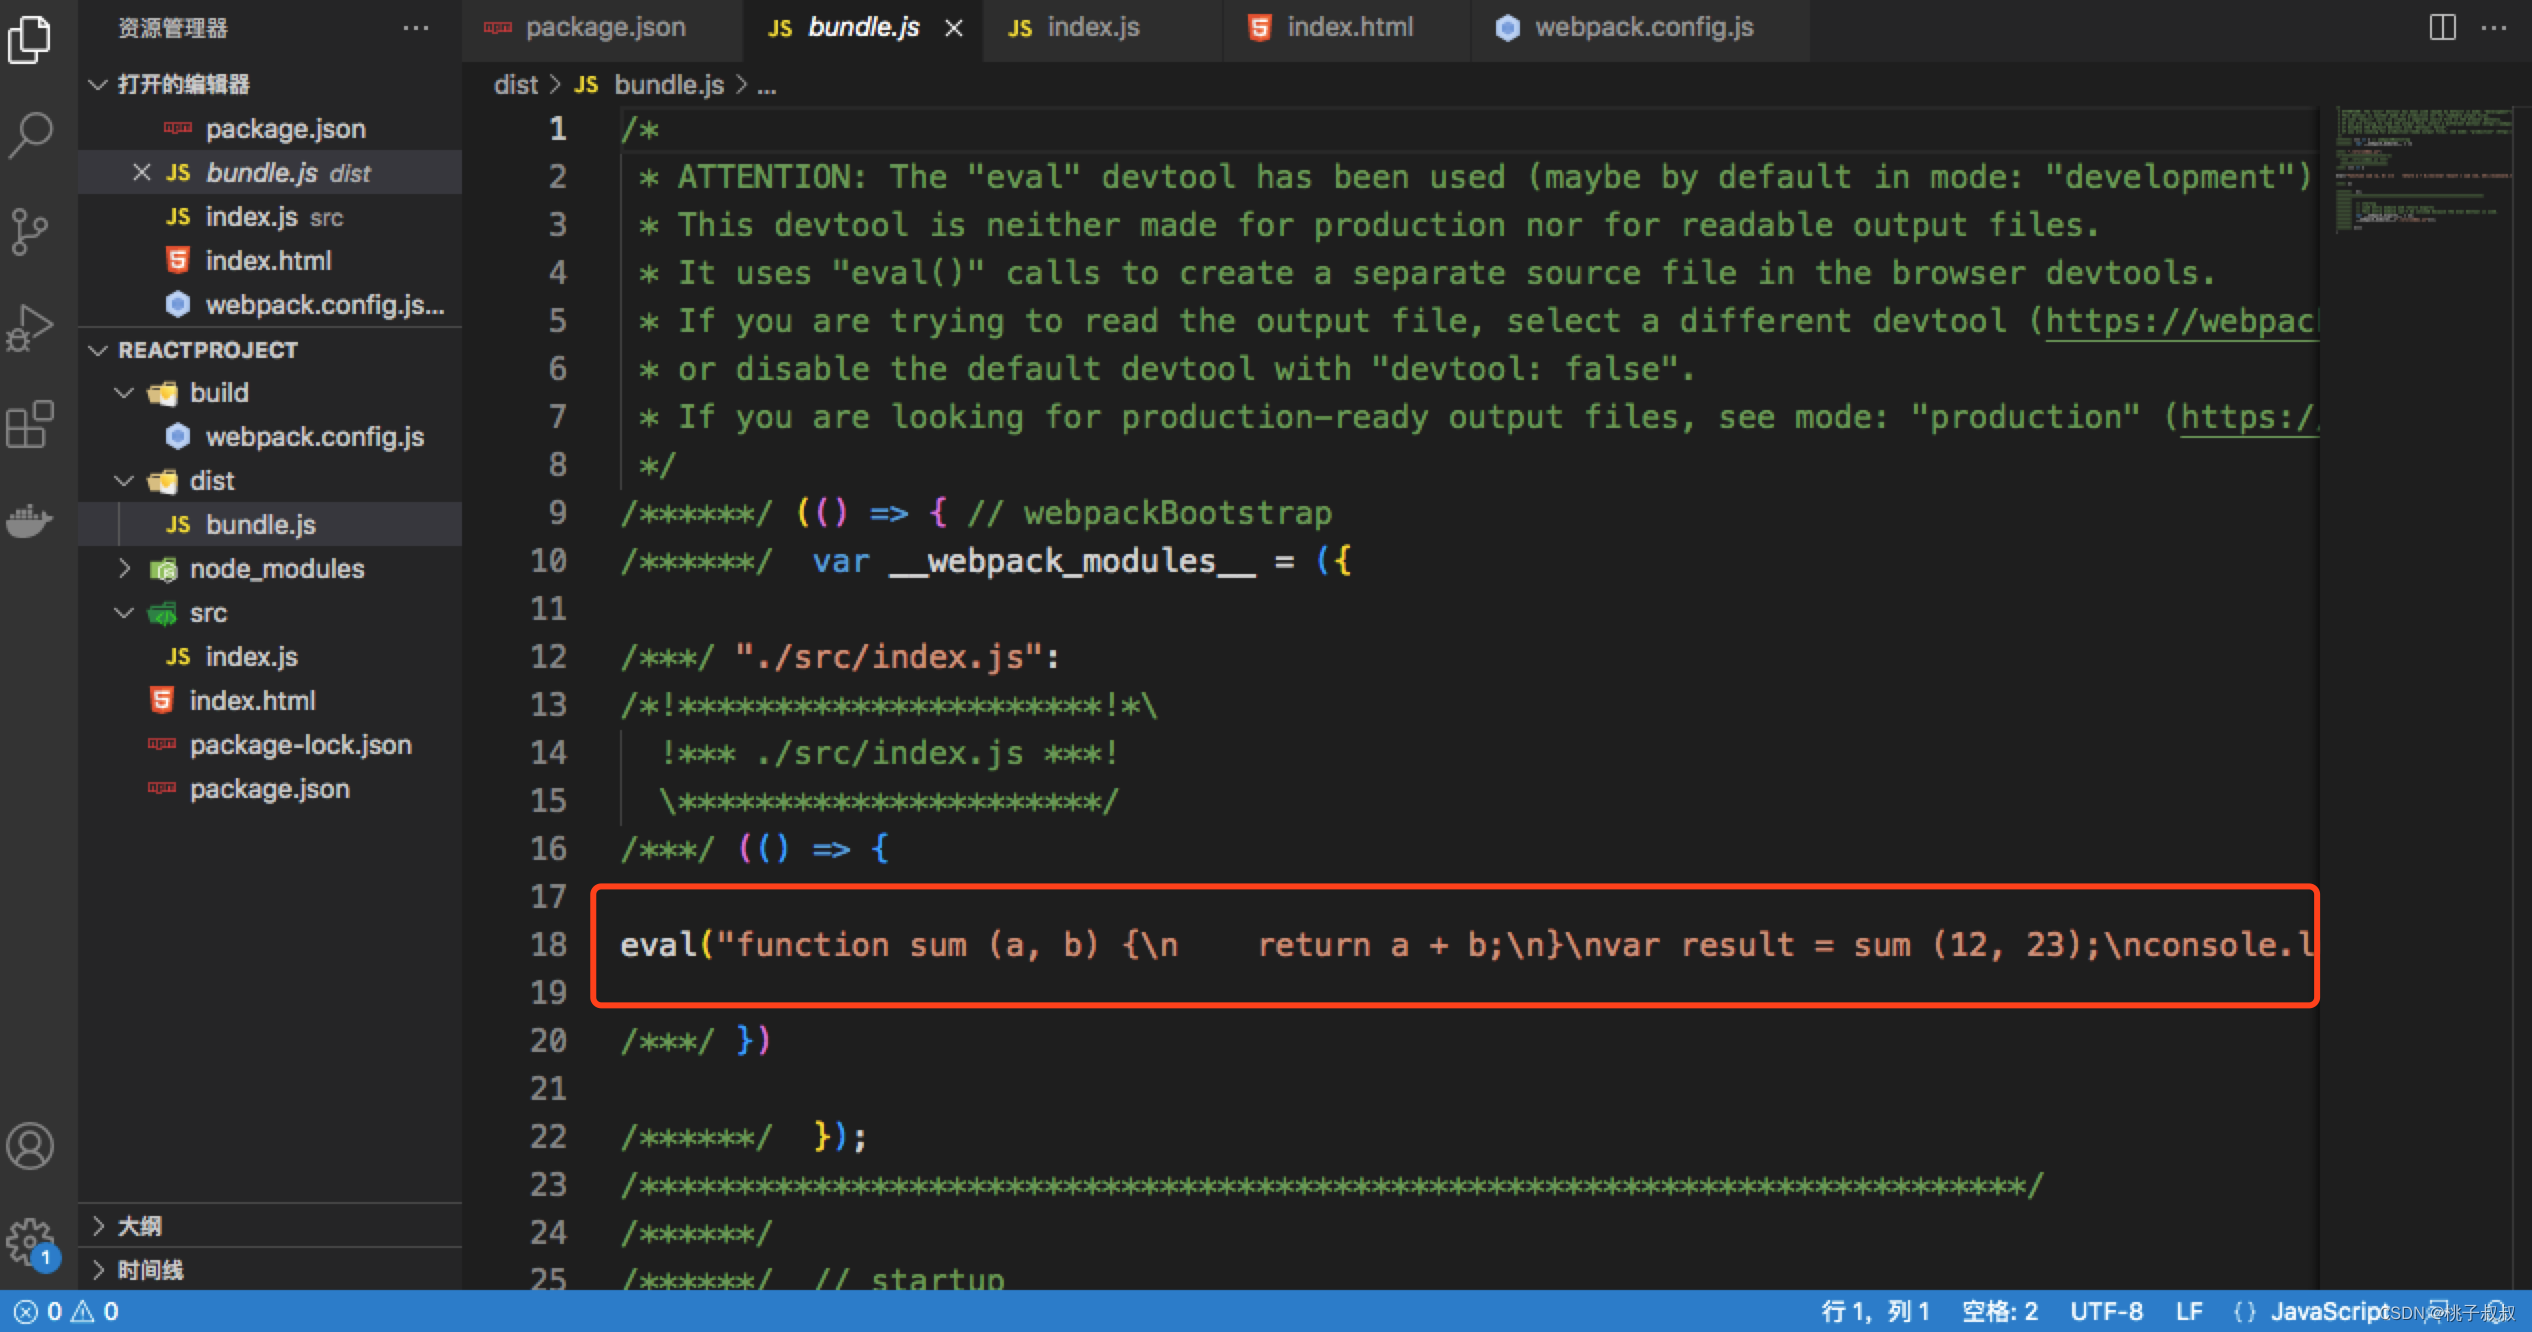This screenshot has height=1332, width=2532.
Task: Split the editor to the right
Action: pos(2442,28)
